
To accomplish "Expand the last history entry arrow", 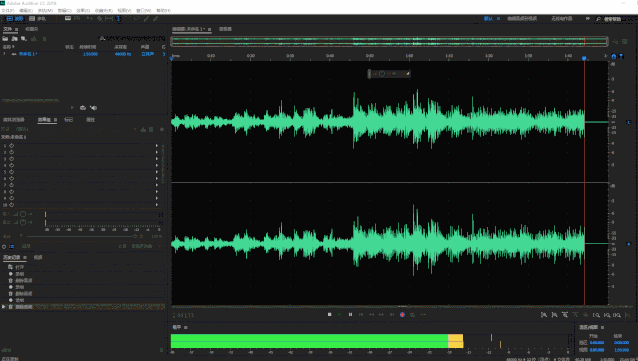I will pyautogui.click(x=4, y=306).
